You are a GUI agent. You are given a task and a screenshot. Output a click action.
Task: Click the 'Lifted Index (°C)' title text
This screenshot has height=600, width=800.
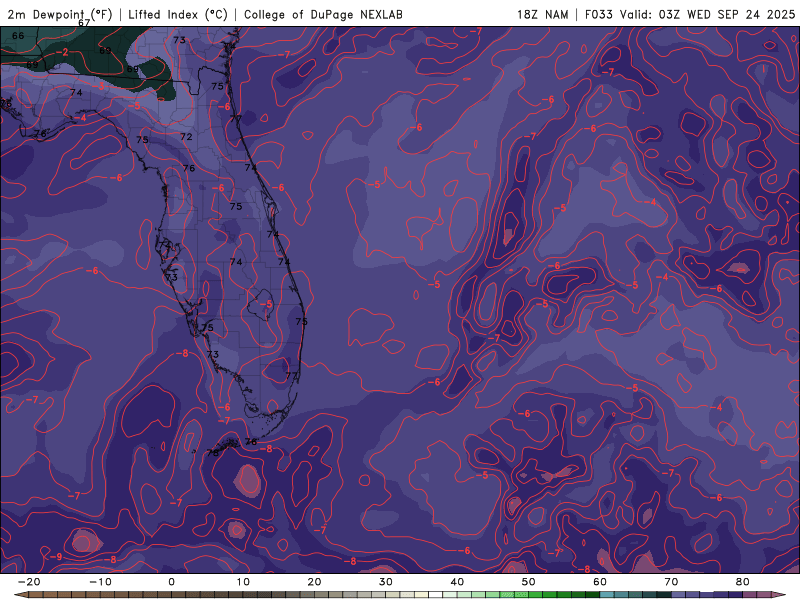point(178,14)
